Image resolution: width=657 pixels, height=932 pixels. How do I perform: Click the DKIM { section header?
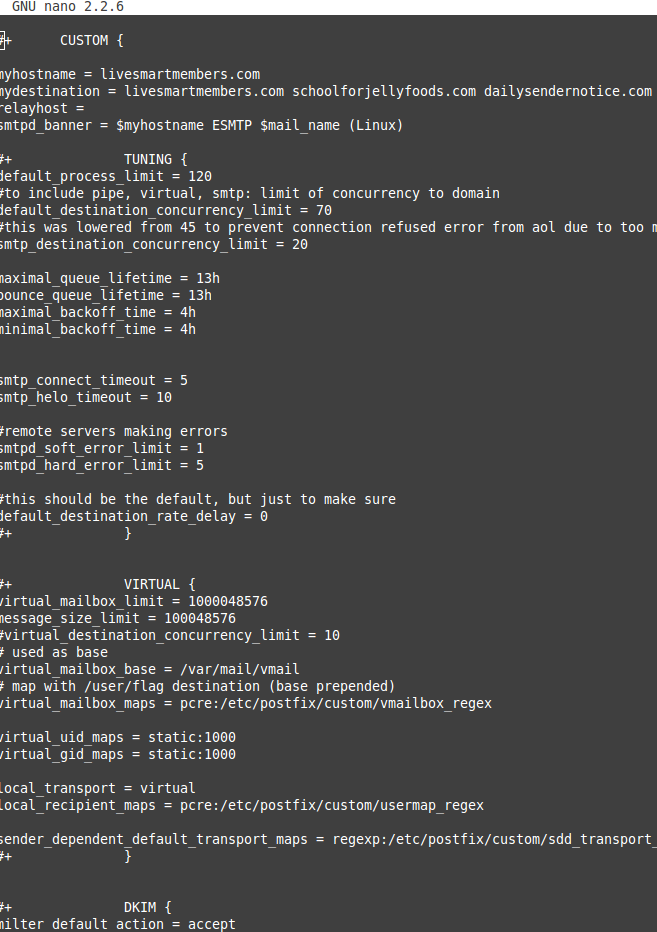tap(147, 907)
